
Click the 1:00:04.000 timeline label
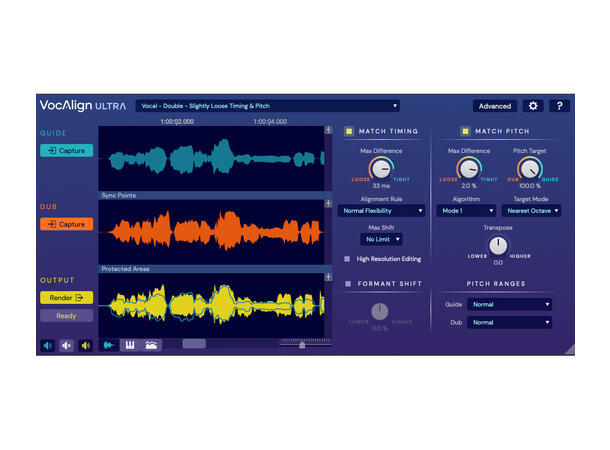[270, 121]
